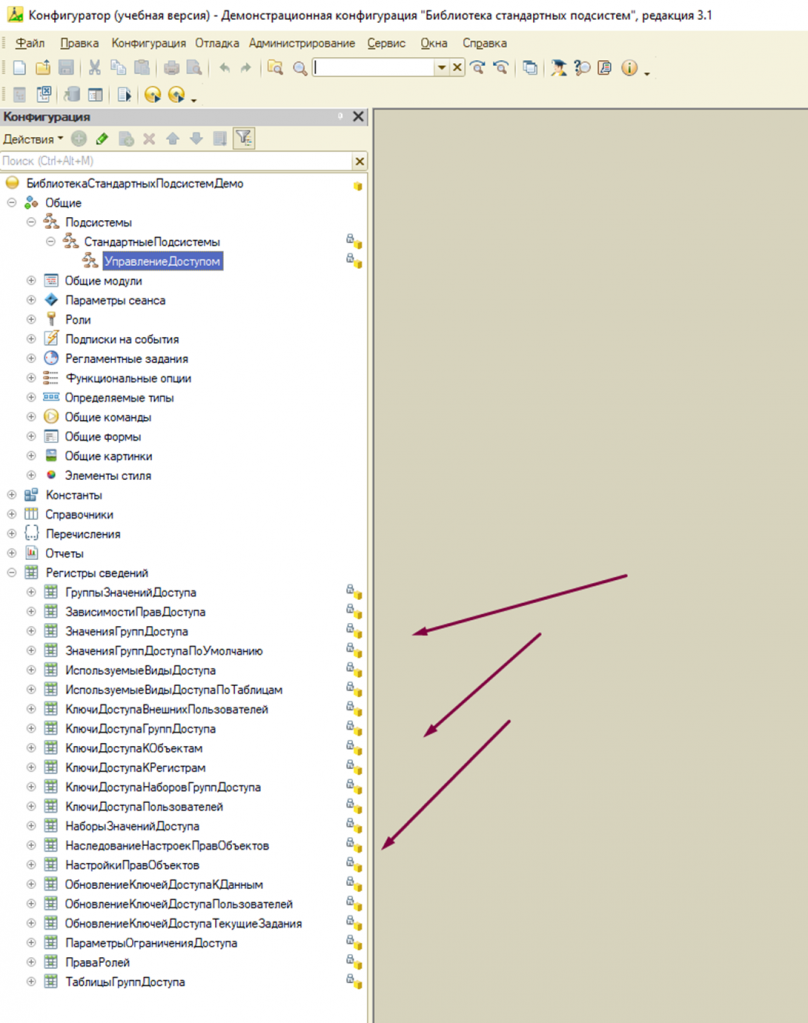
Task: Click the second debugging play icon
Action: tap(176, 95)
